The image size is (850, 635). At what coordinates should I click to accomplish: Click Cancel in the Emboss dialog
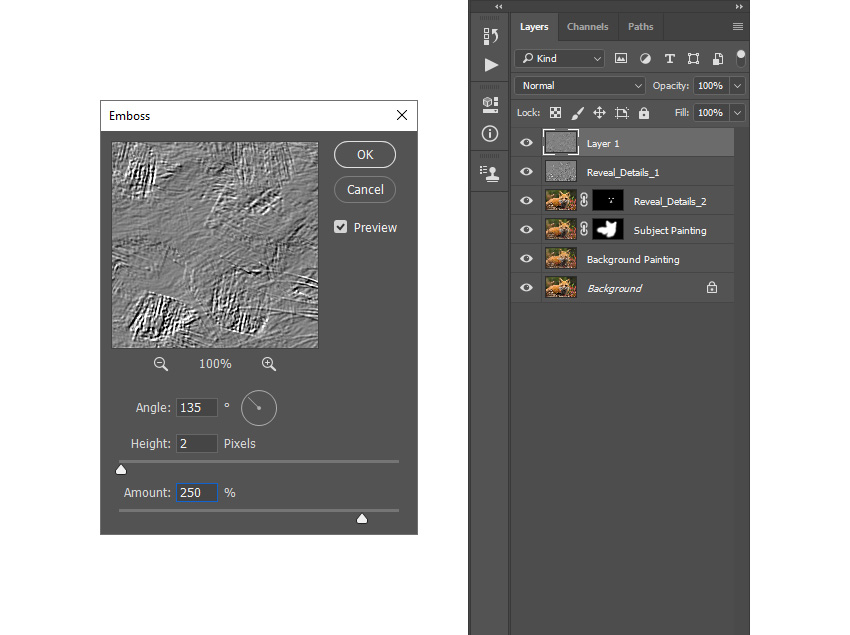pyautogui.click(x=365, y=190)
